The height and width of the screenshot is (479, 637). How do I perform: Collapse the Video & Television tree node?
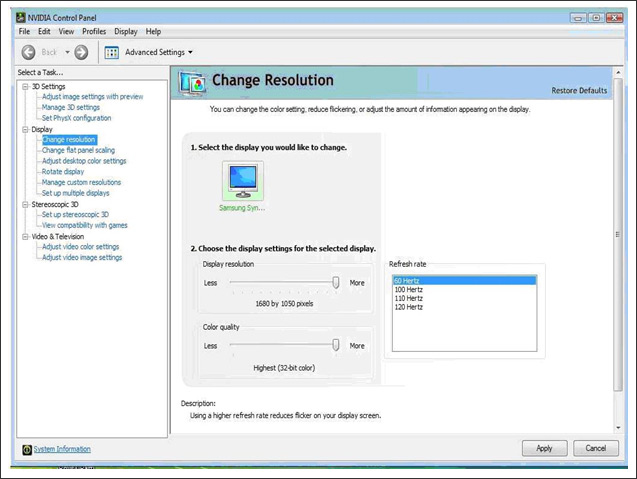coord(24,236)
